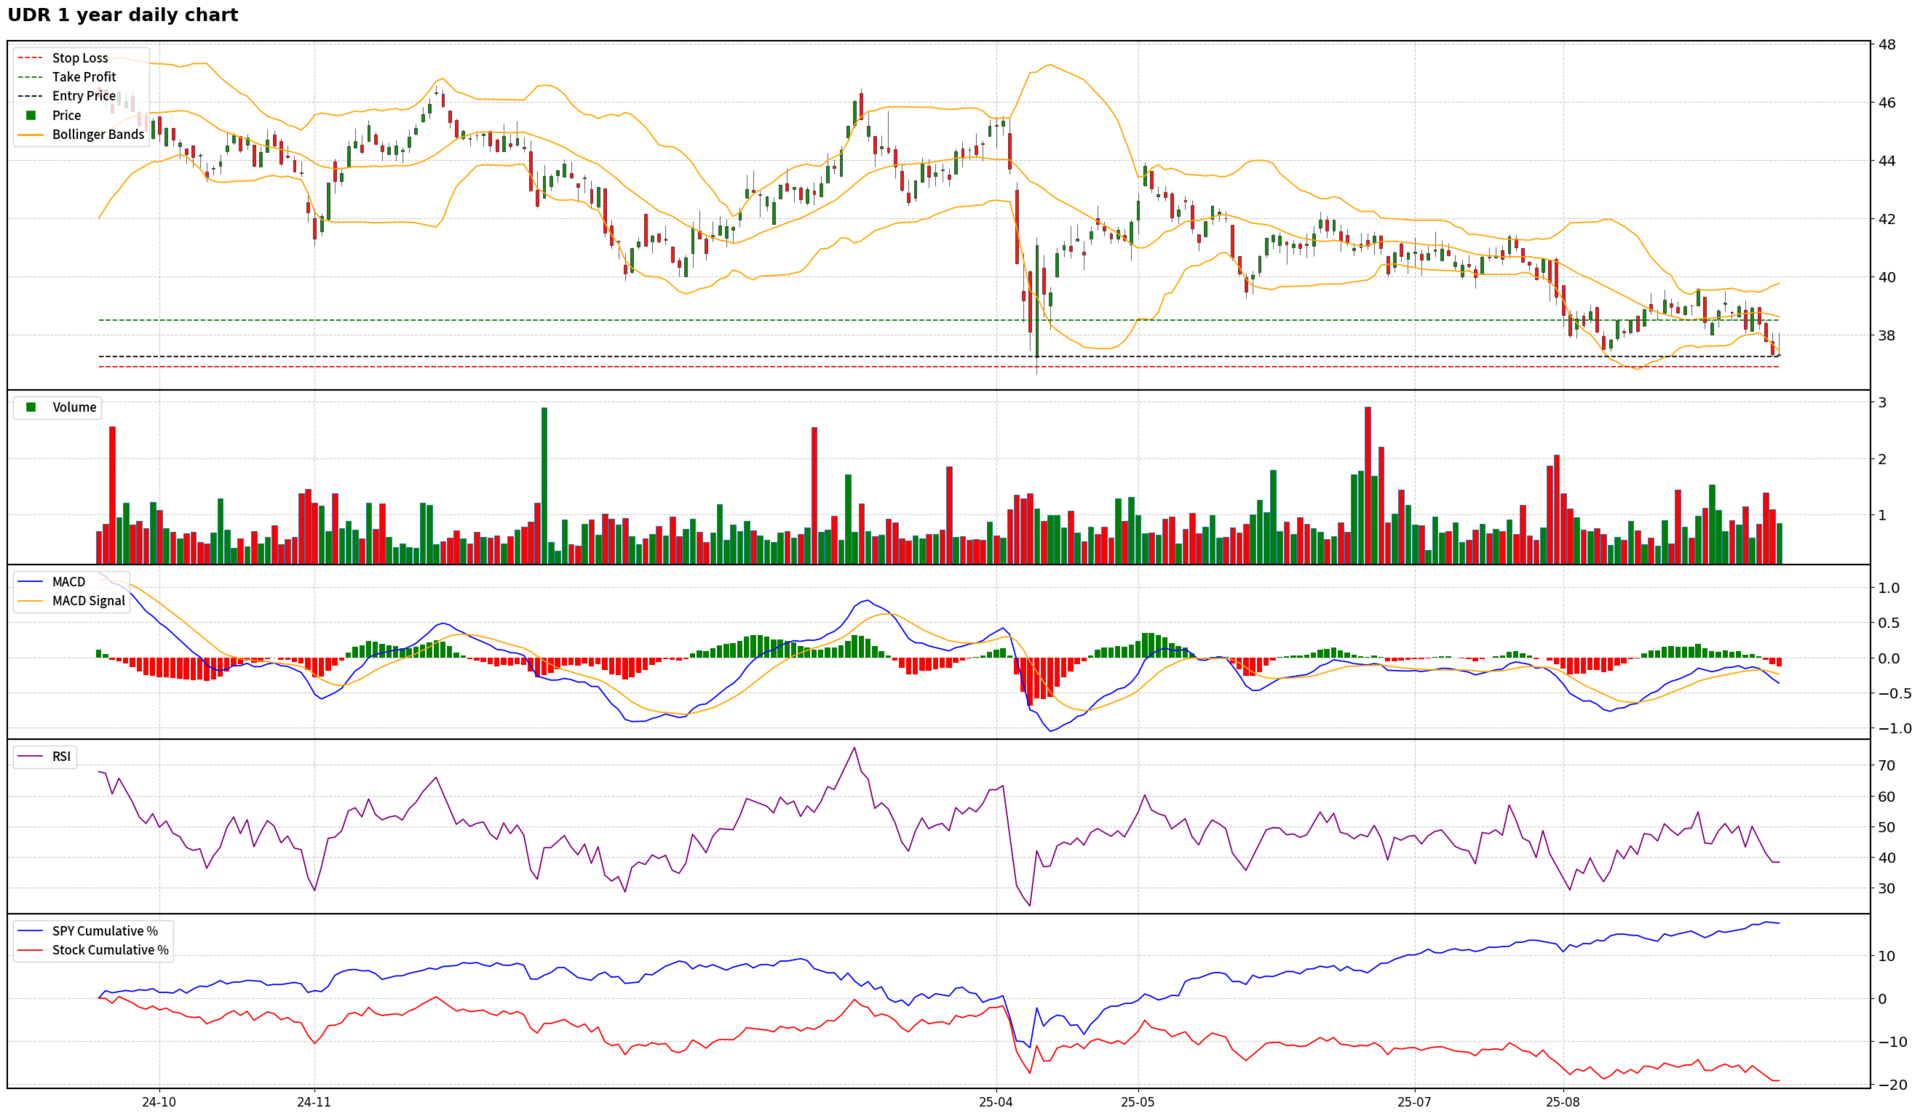1920x1116 pixels.
Task: Click the Take Profit legend entry
Action: (84, 77)
